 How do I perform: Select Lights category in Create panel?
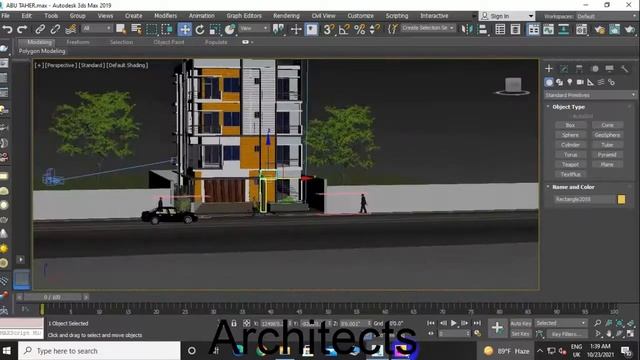(570, 82)
